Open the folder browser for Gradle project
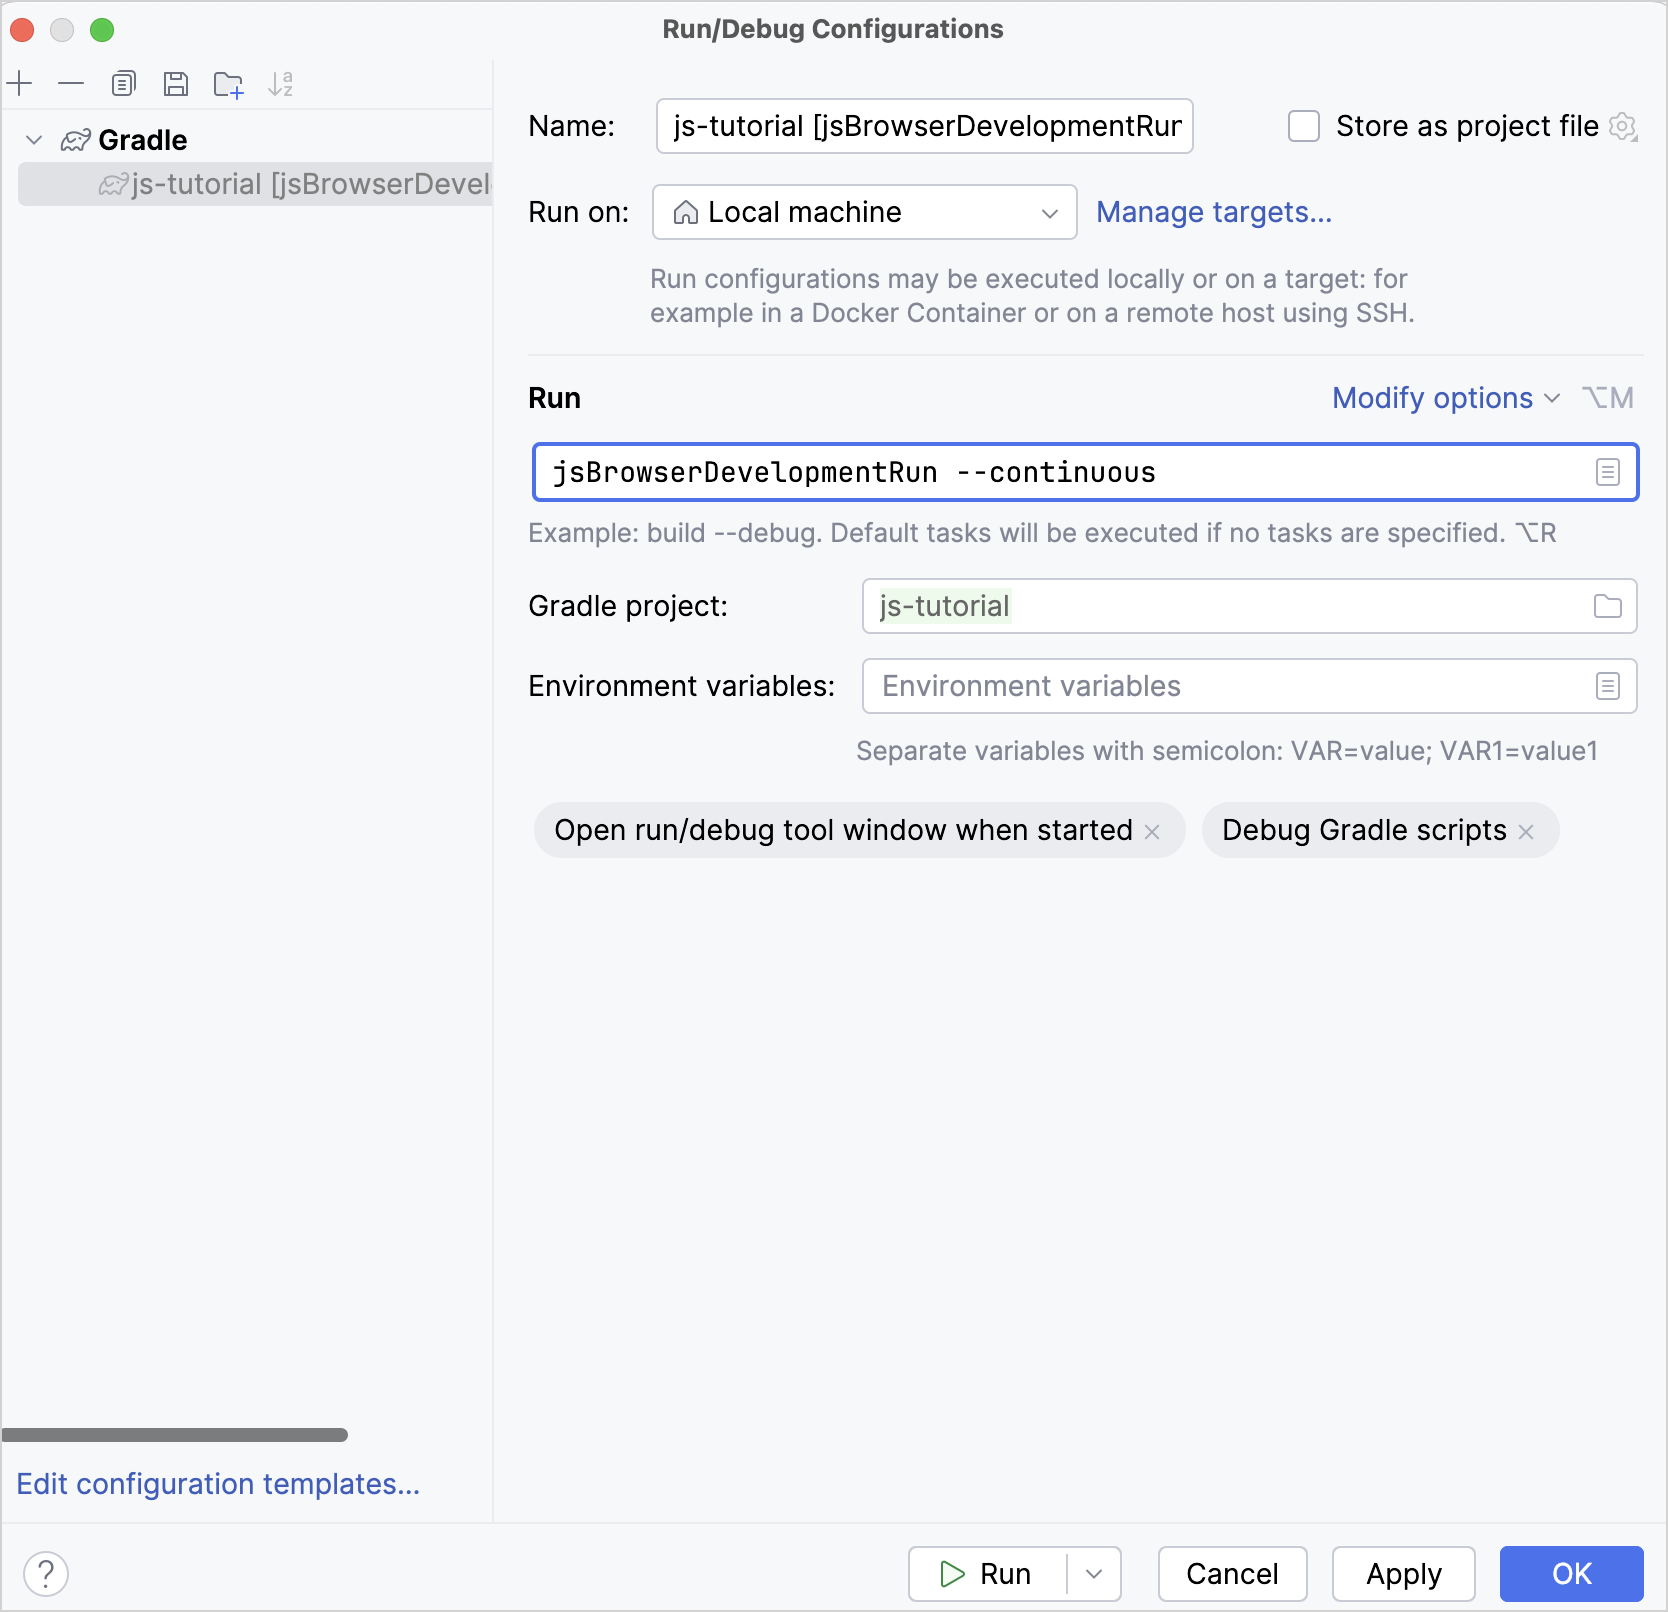Viewport: 1668px width, 1612px height. [1607, 605]
